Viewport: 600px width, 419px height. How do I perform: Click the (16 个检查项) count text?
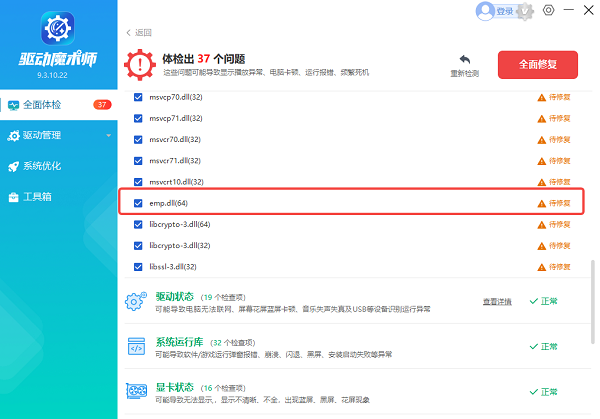[223, 388]
